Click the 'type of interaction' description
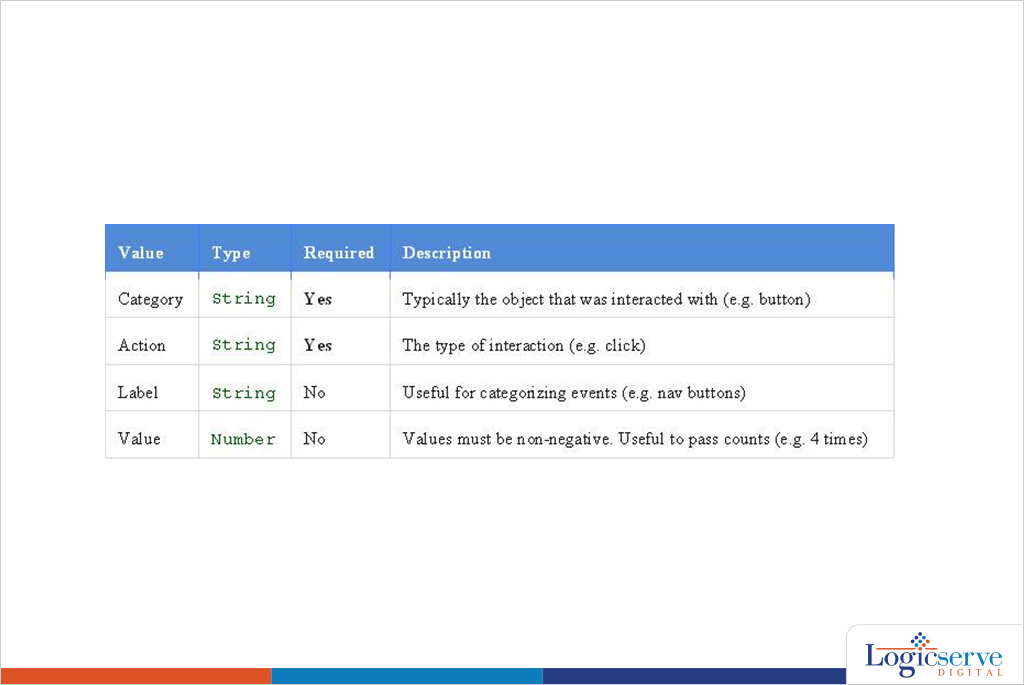Viewport: 1024px width, 685px height. click(524, 345)
